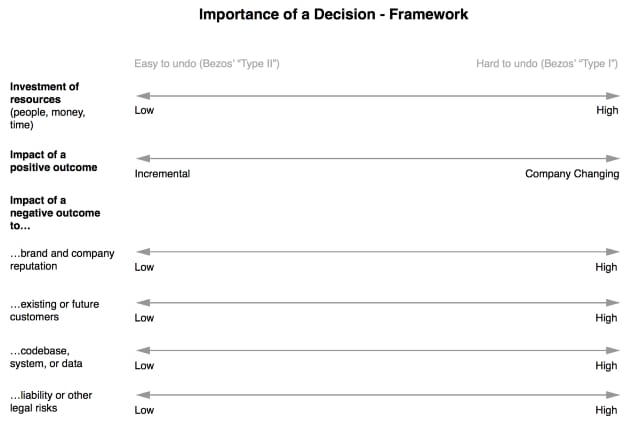Click the middle of the Investment resources slider line
Screen dimensions: 630x431
[378, 96]
